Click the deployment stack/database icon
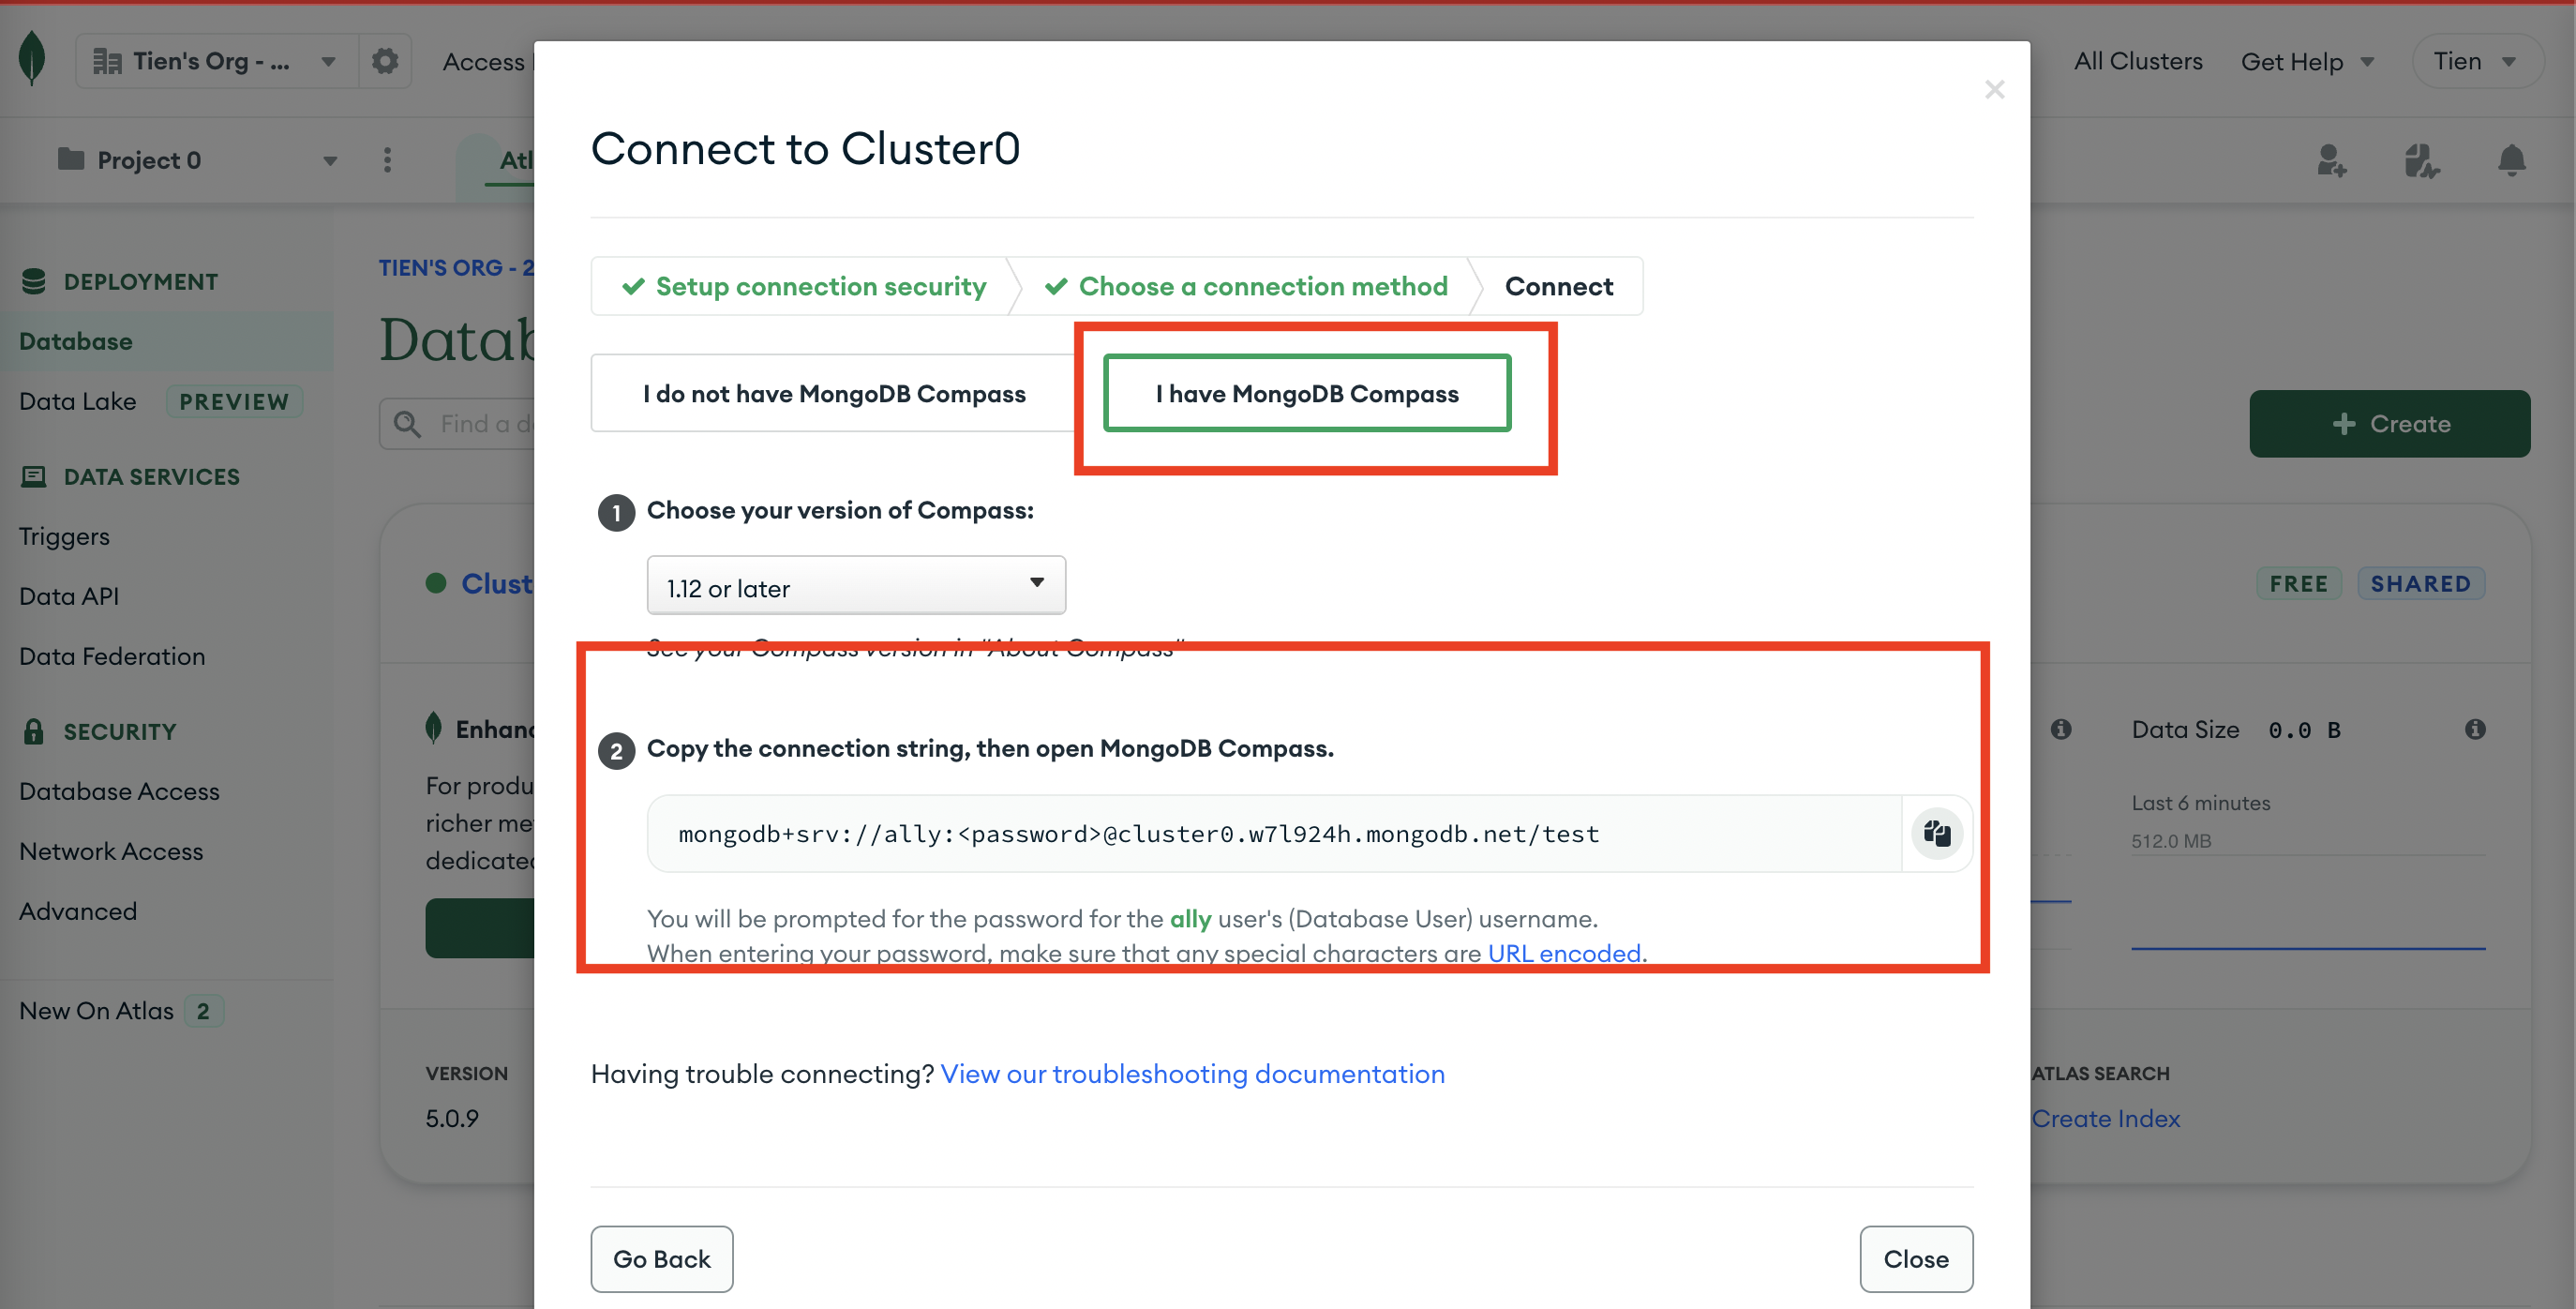 coord(32,280)
